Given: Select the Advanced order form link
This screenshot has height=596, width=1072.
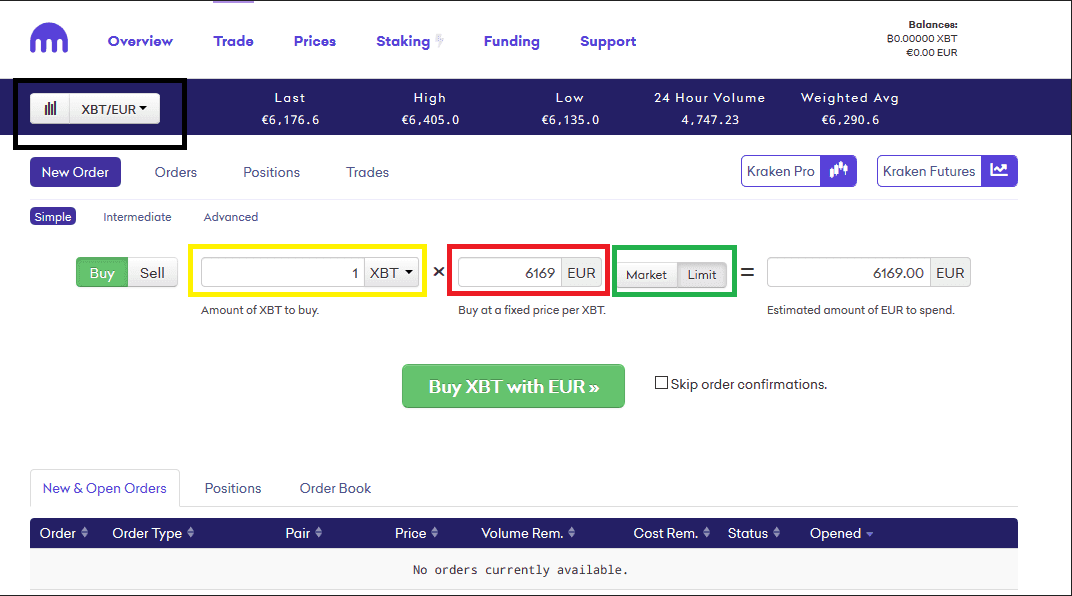Looking at the screenshot, I should (x=230, y=217).
